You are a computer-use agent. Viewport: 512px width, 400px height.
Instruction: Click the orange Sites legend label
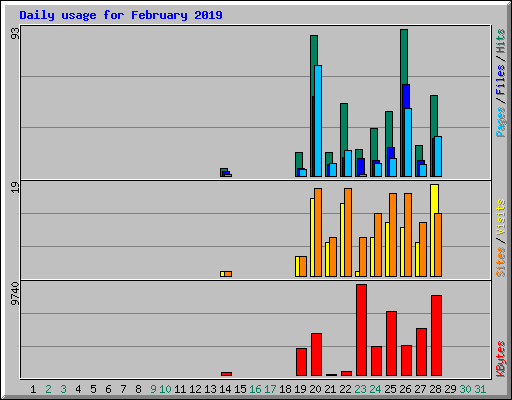click(500, 262)
